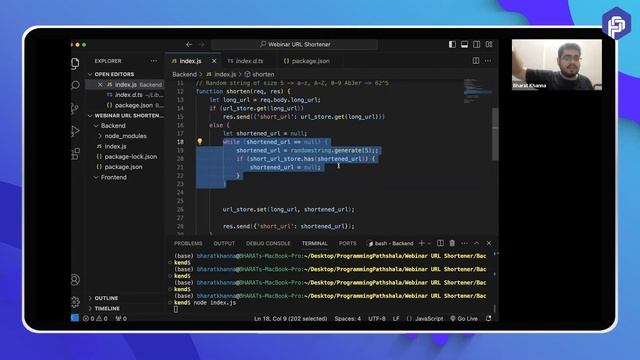Create a new terminal with plus icon
Image resolution: width=640 pixels, height=360 pixels.
[x=422, y=243]
